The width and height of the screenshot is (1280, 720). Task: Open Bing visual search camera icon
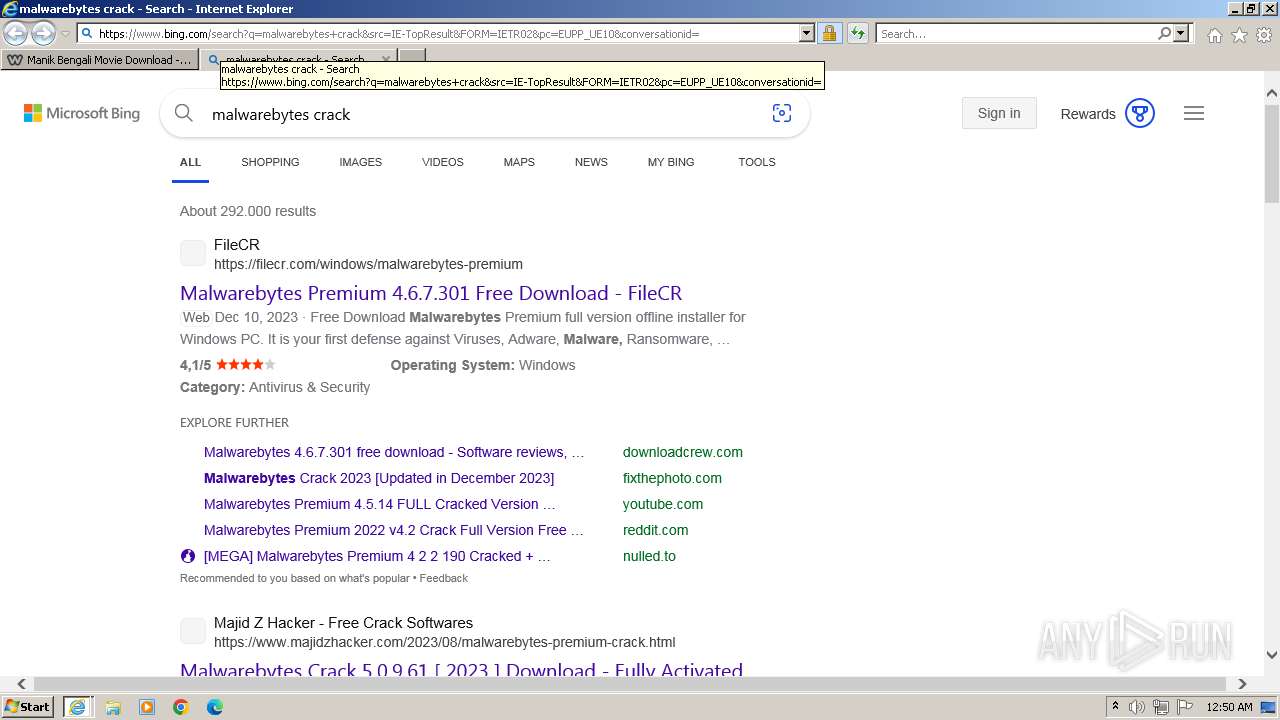(x=782, y=113)
